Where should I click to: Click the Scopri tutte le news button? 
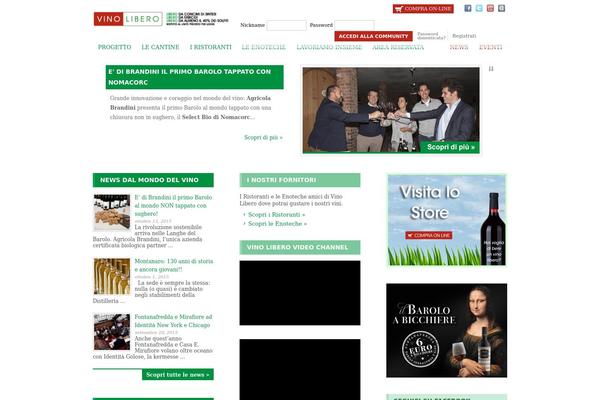click(x=178, y=375)
